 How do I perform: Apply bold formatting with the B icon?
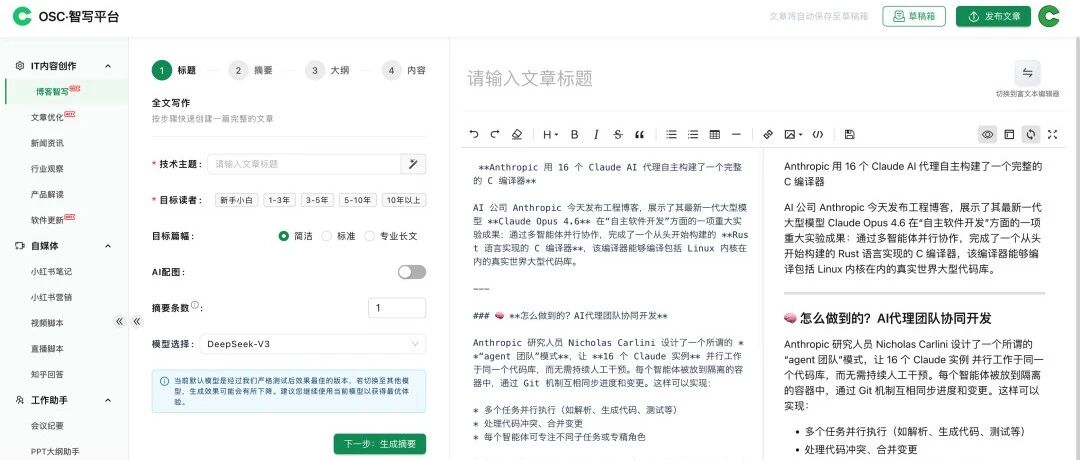coord(574,134)
